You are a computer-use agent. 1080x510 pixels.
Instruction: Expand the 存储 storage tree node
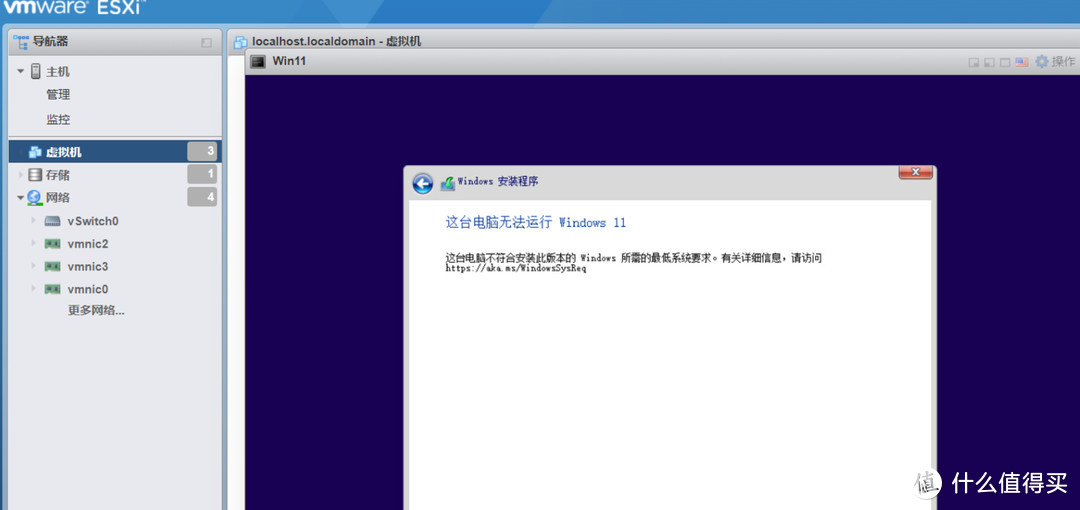(x=21, y=175)
